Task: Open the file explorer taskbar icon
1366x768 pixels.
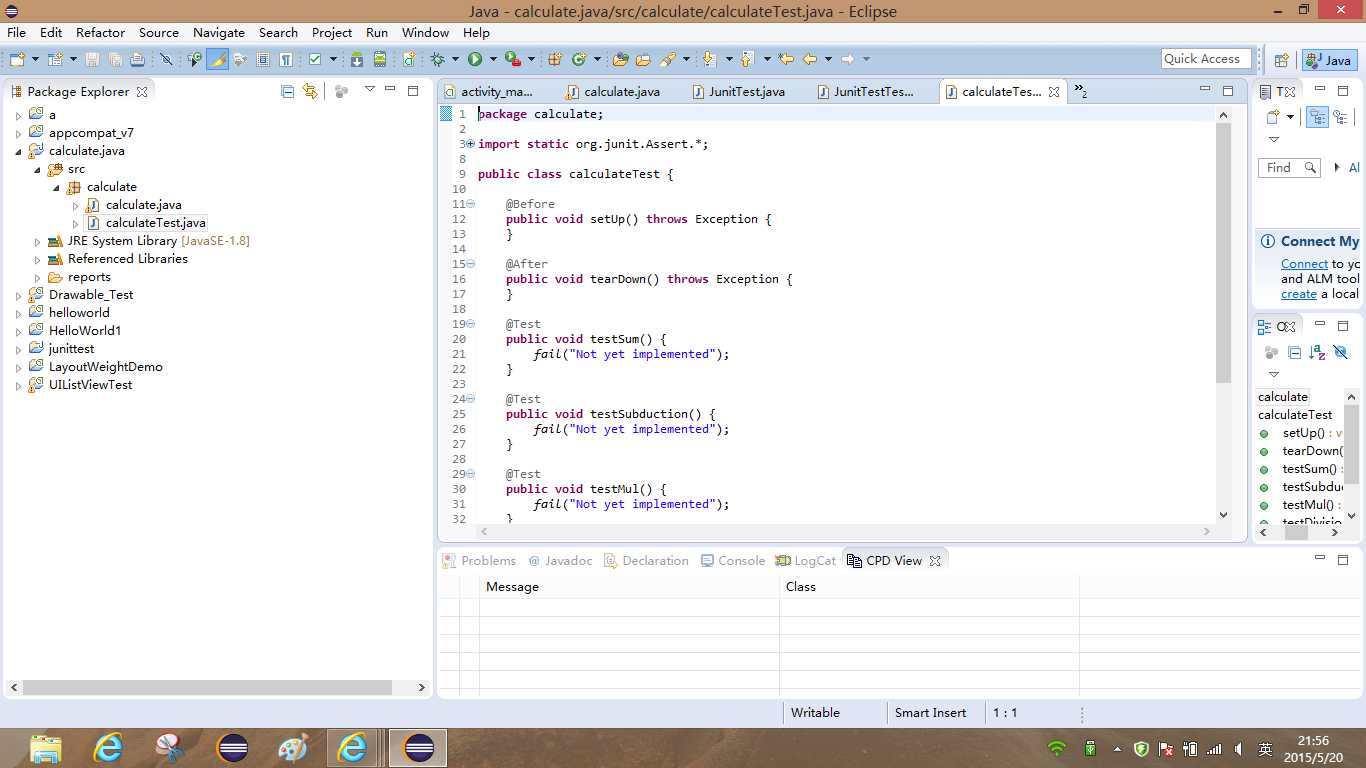Action: click(x=46, y=748)
